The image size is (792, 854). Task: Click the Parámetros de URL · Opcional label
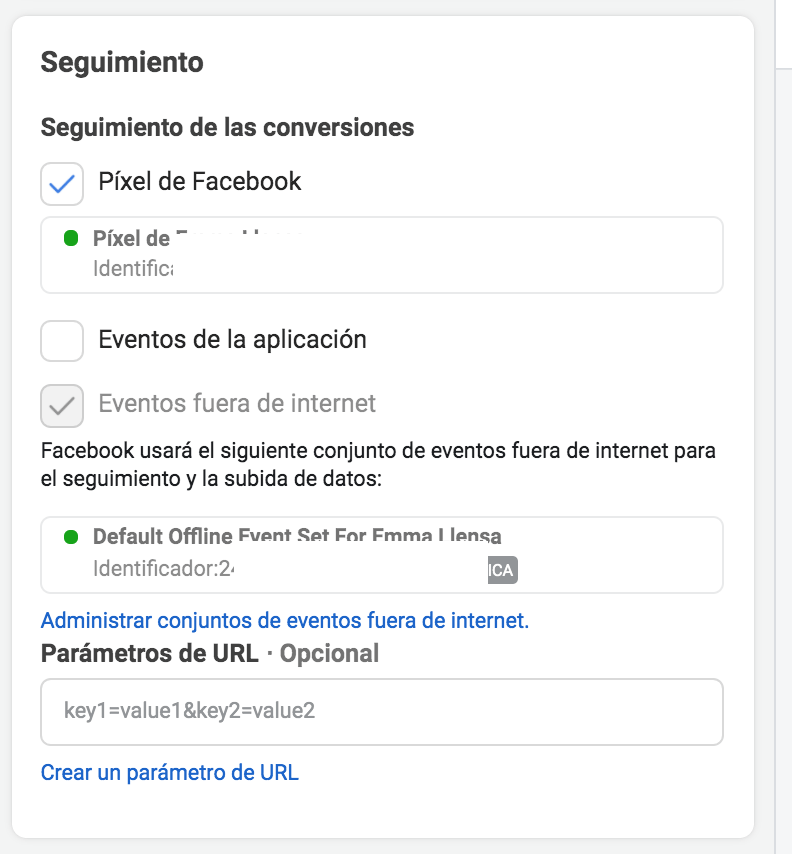click(x=210, y=654)
